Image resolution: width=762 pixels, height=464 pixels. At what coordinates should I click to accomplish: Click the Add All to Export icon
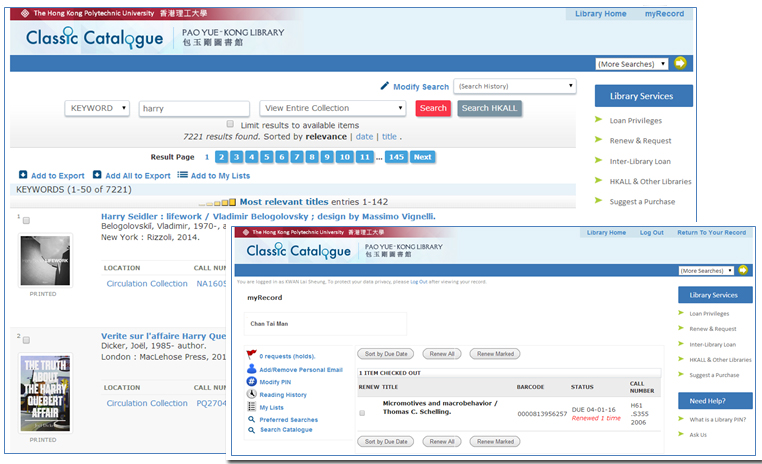(97, 175)
